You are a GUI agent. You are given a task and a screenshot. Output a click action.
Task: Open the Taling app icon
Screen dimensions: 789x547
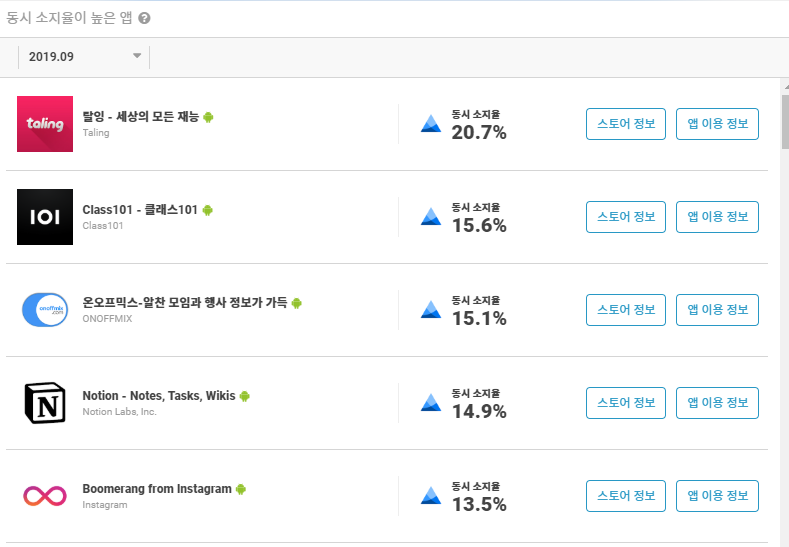pyautogui.click(x=45, y=124)
